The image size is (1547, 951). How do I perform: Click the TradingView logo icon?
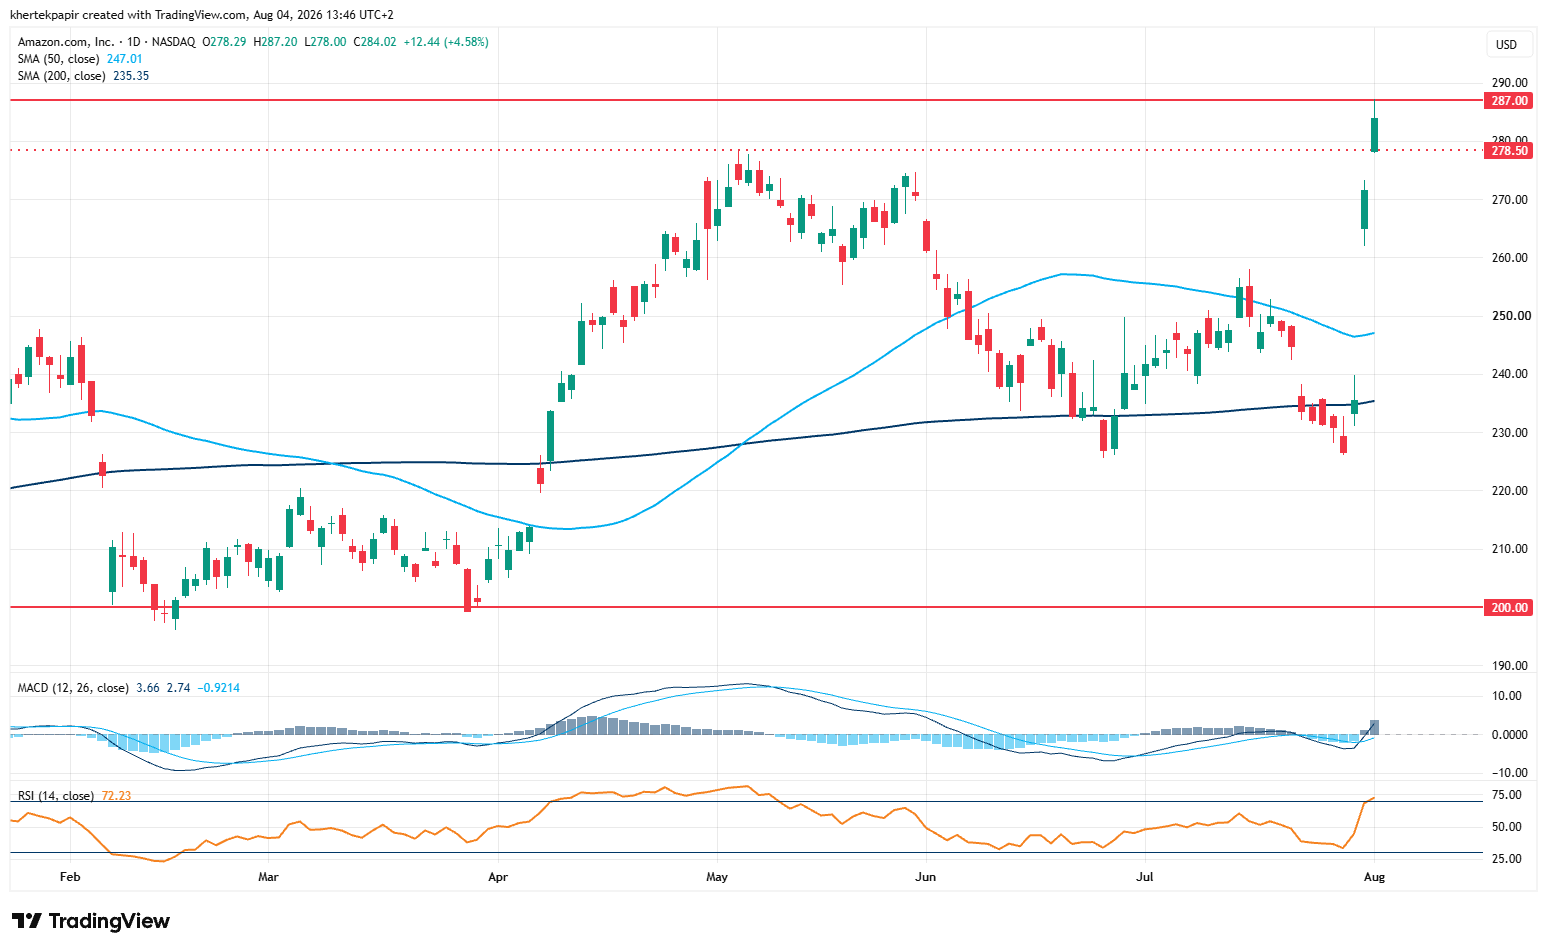[27, 921]
